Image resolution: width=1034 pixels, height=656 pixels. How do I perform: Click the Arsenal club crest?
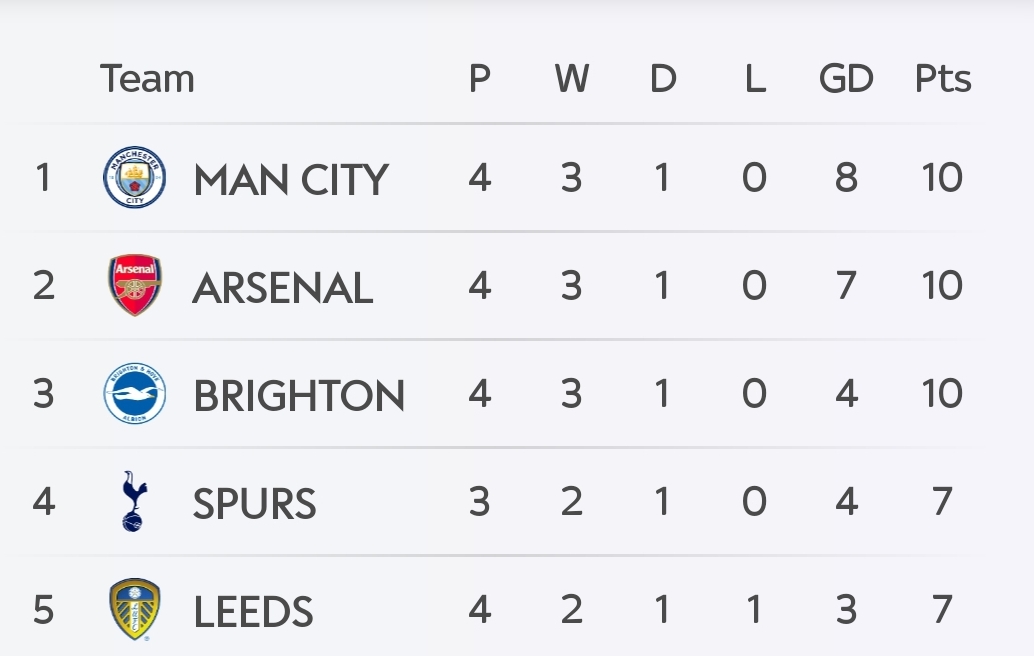coord(135,285)
